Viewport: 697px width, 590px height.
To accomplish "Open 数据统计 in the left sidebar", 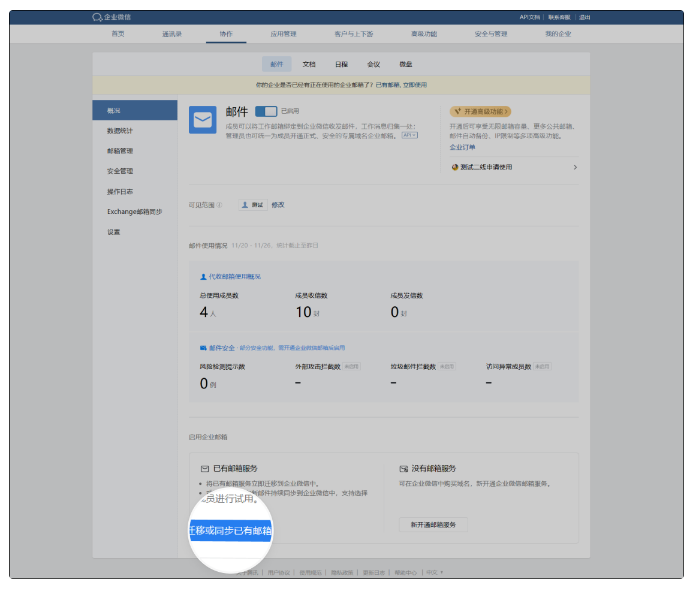I will click(x=120, y=131).
